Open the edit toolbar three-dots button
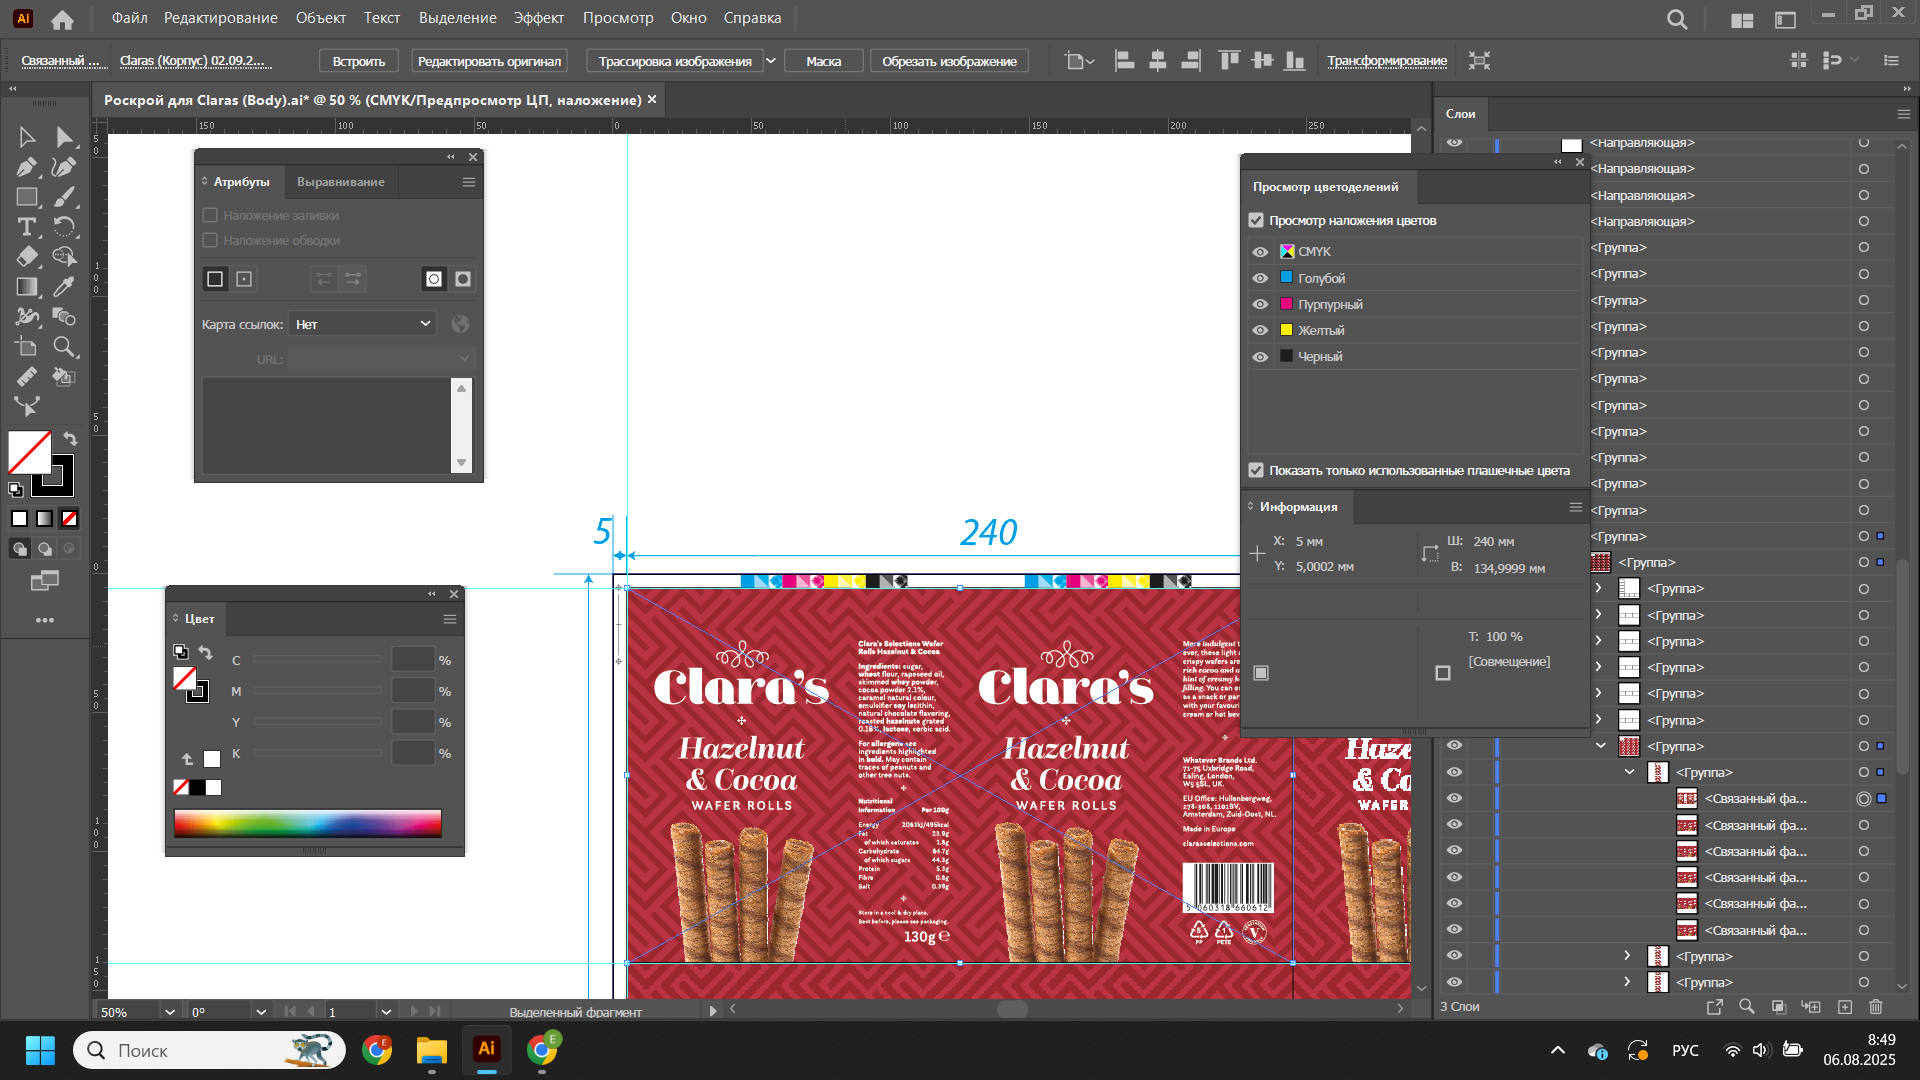The height and width of the screenshot is (1080, 1920). pos(45,620)
